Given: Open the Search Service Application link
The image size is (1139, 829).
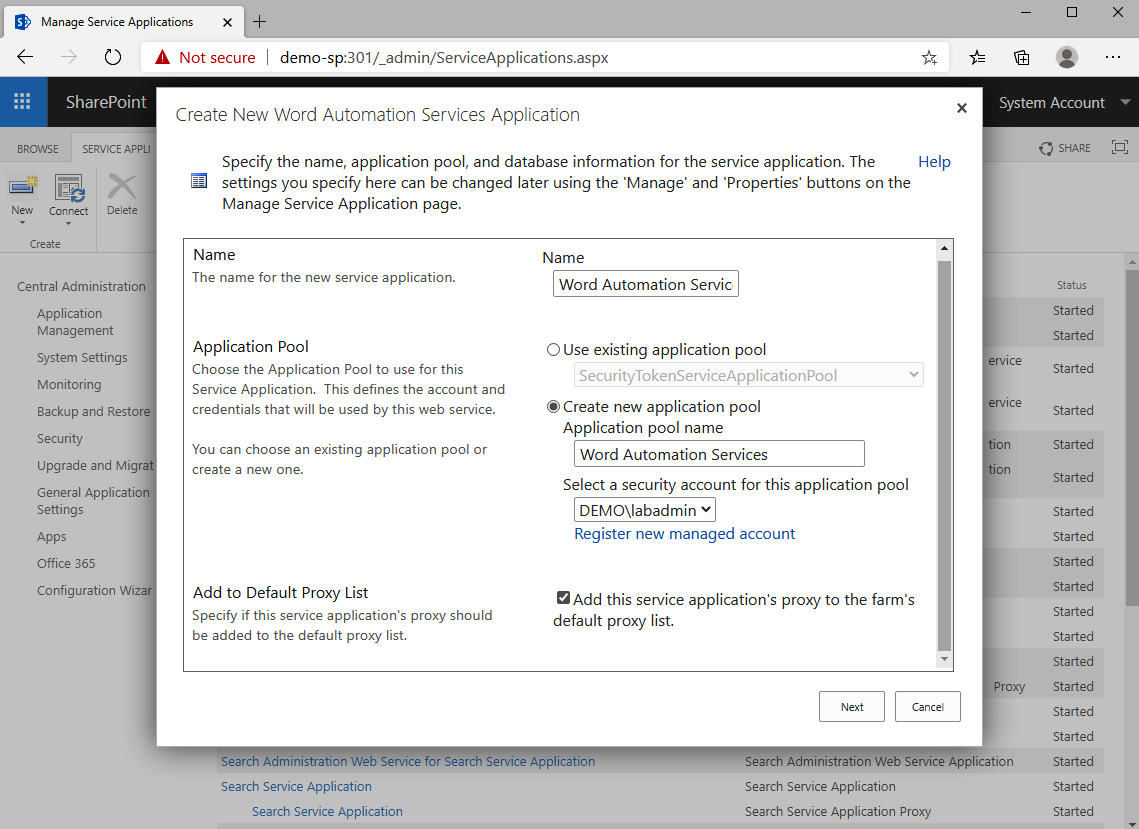Looking at the screenshot, I should click(x=296, y=786).
